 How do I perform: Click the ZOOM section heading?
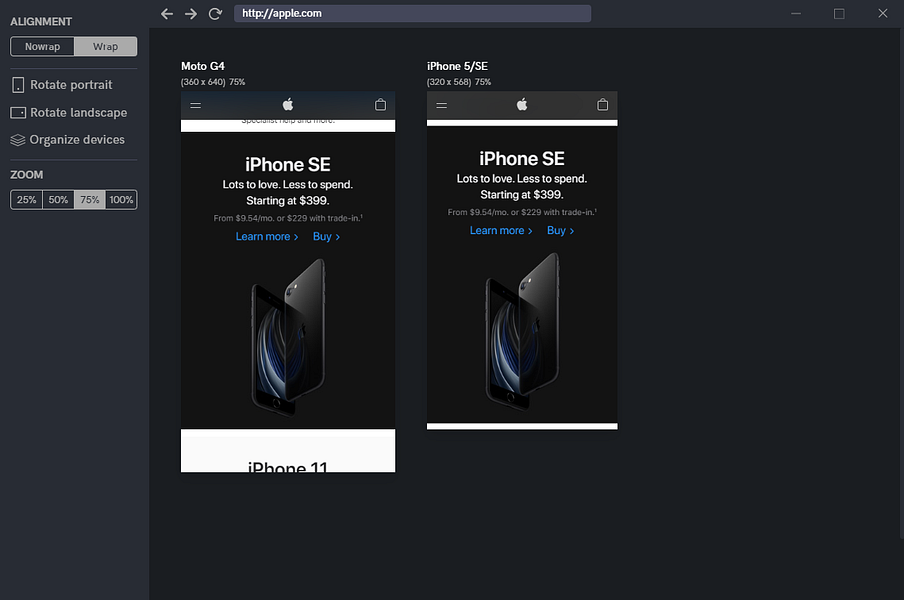27,175
